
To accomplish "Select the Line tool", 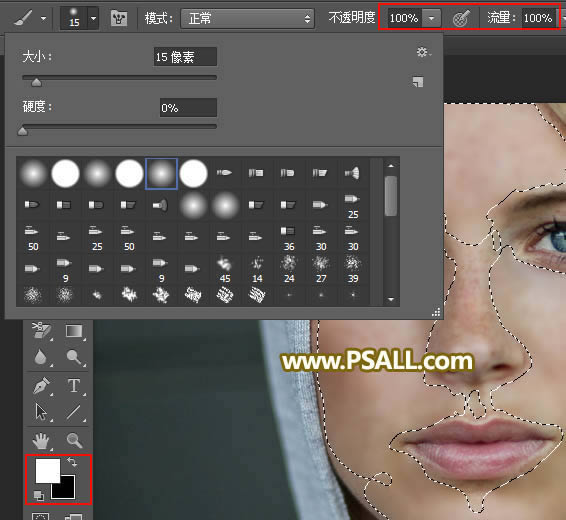I will [74, 412].
